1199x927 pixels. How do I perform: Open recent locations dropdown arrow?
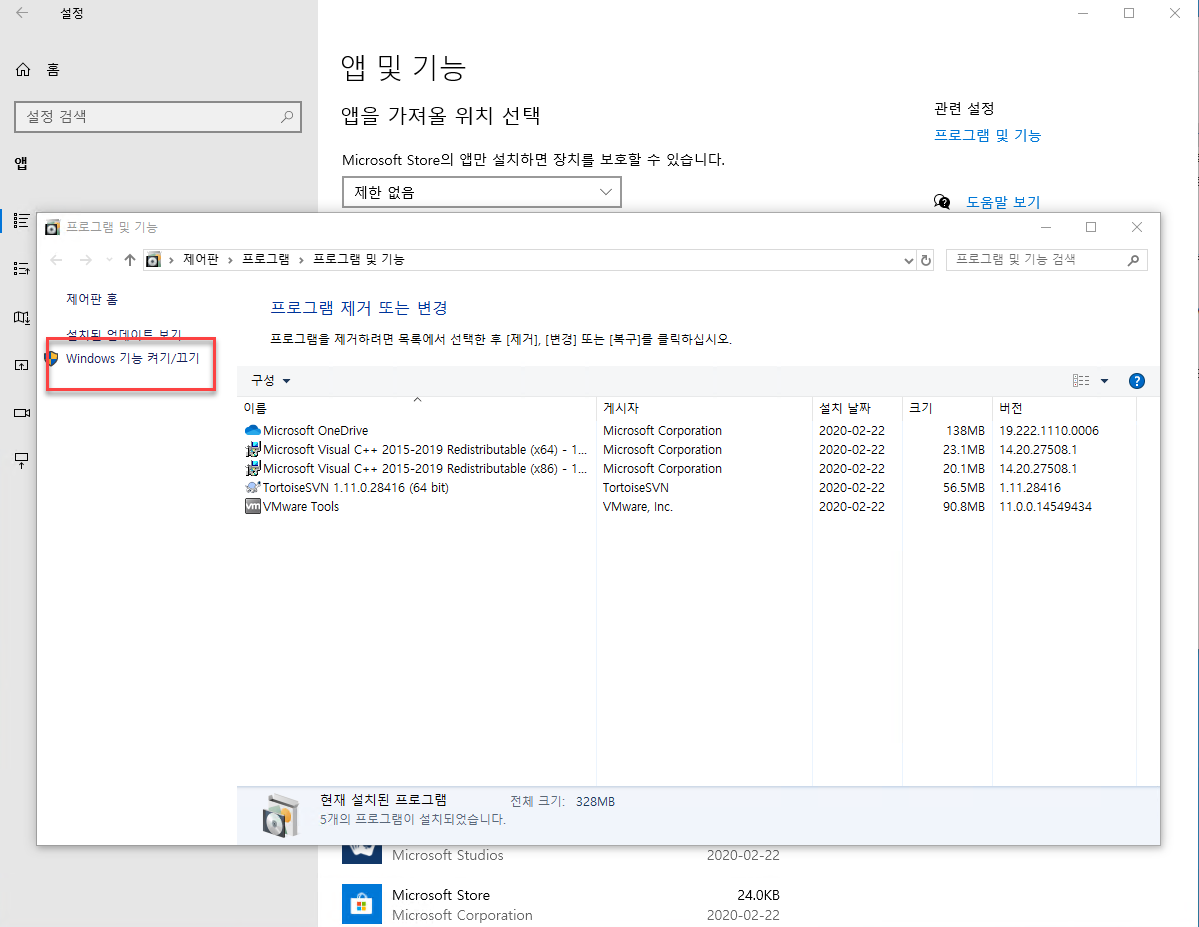(109, 260)
